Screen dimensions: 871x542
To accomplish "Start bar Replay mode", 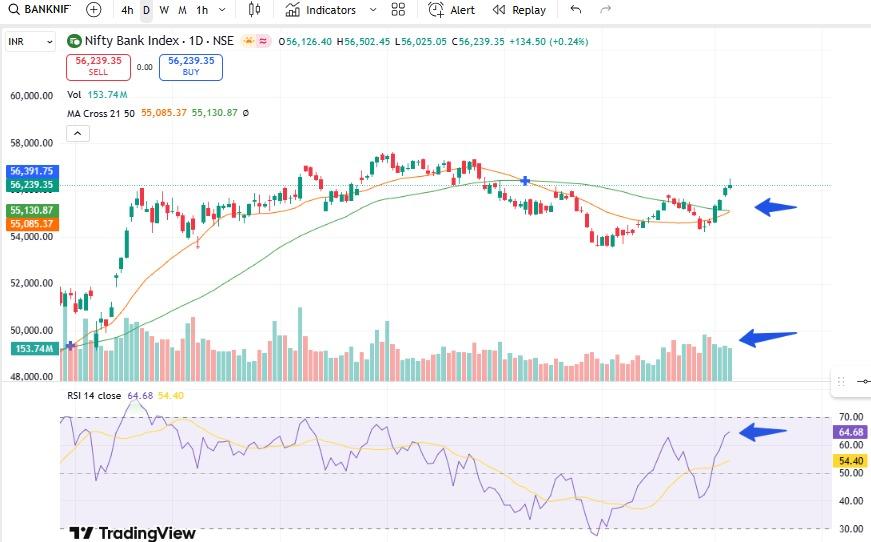I will 519,10.
